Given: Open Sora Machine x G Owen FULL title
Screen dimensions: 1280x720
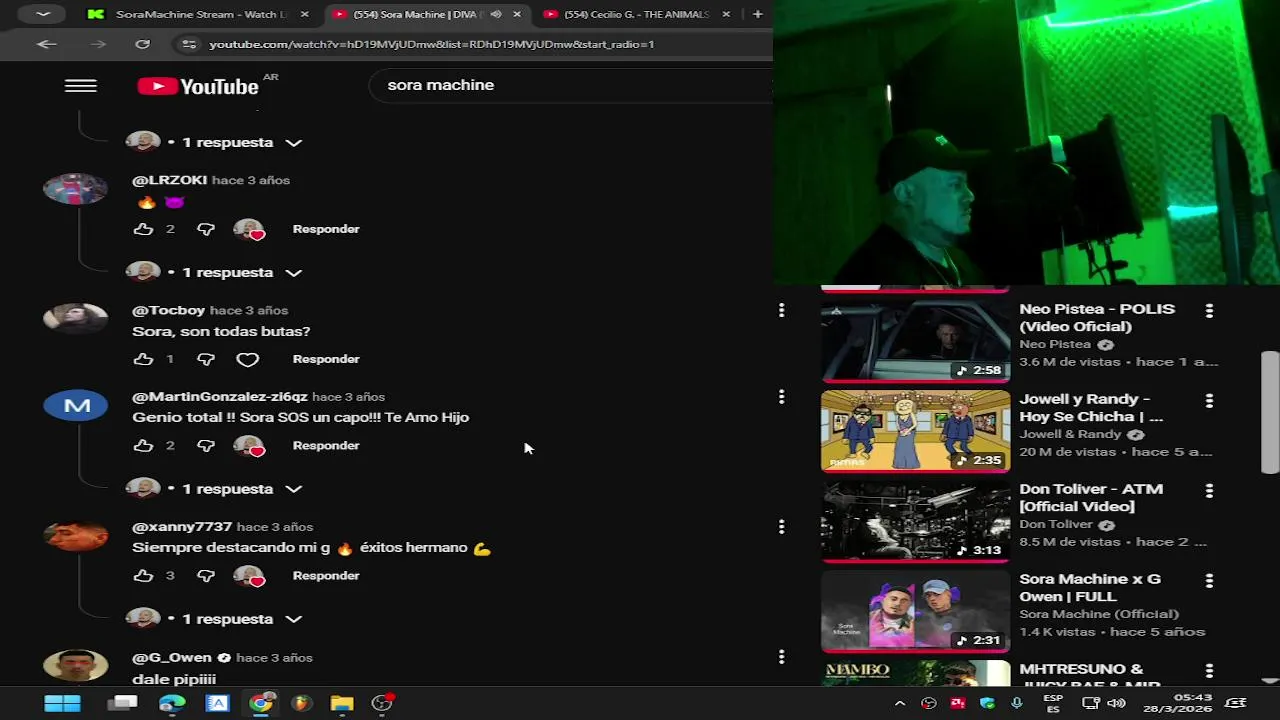Looking at the screenshot, I should (1090, 588).
